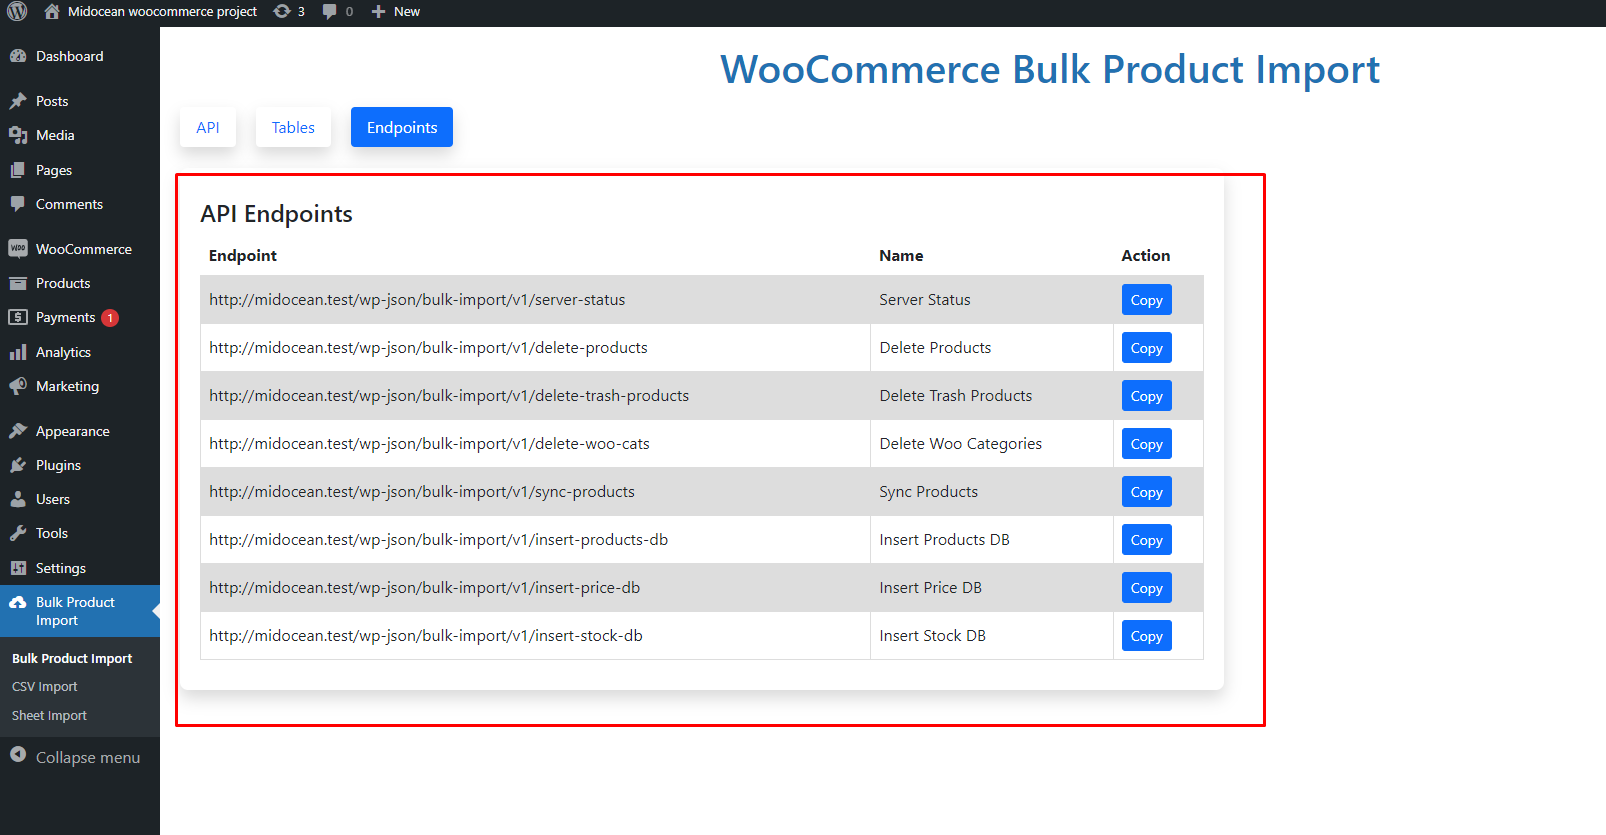Click the Plugins plug icon
Image resolution: width=1606 pixels, height=835 pixels.
coord(18,465)
